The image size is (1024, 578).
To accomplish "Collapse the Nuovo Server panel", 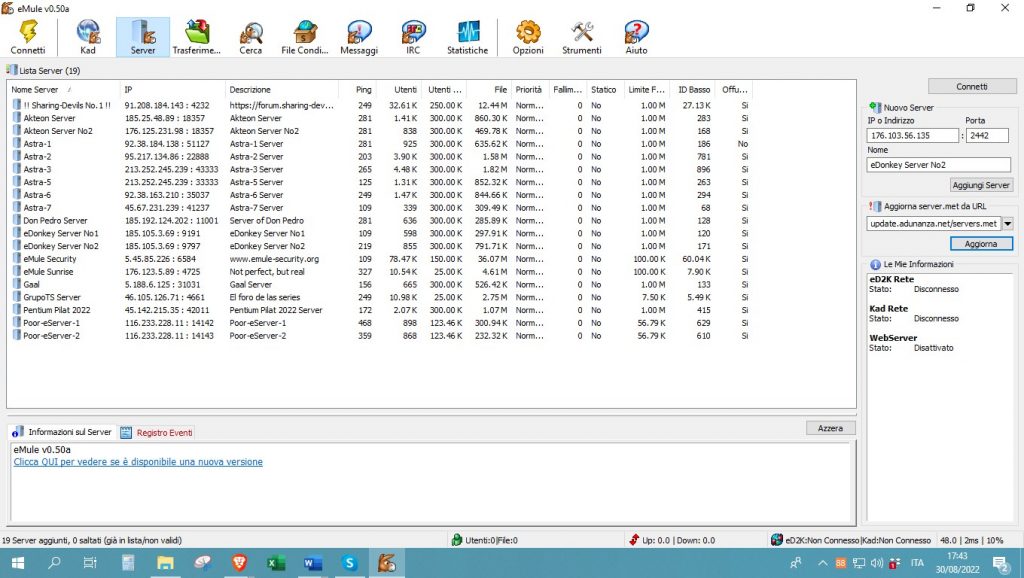I will click(875, 107).
